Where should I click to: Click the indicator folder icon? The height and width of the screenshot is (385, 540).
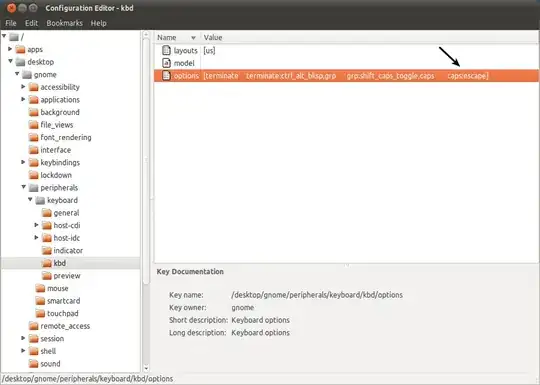[46, 251]
